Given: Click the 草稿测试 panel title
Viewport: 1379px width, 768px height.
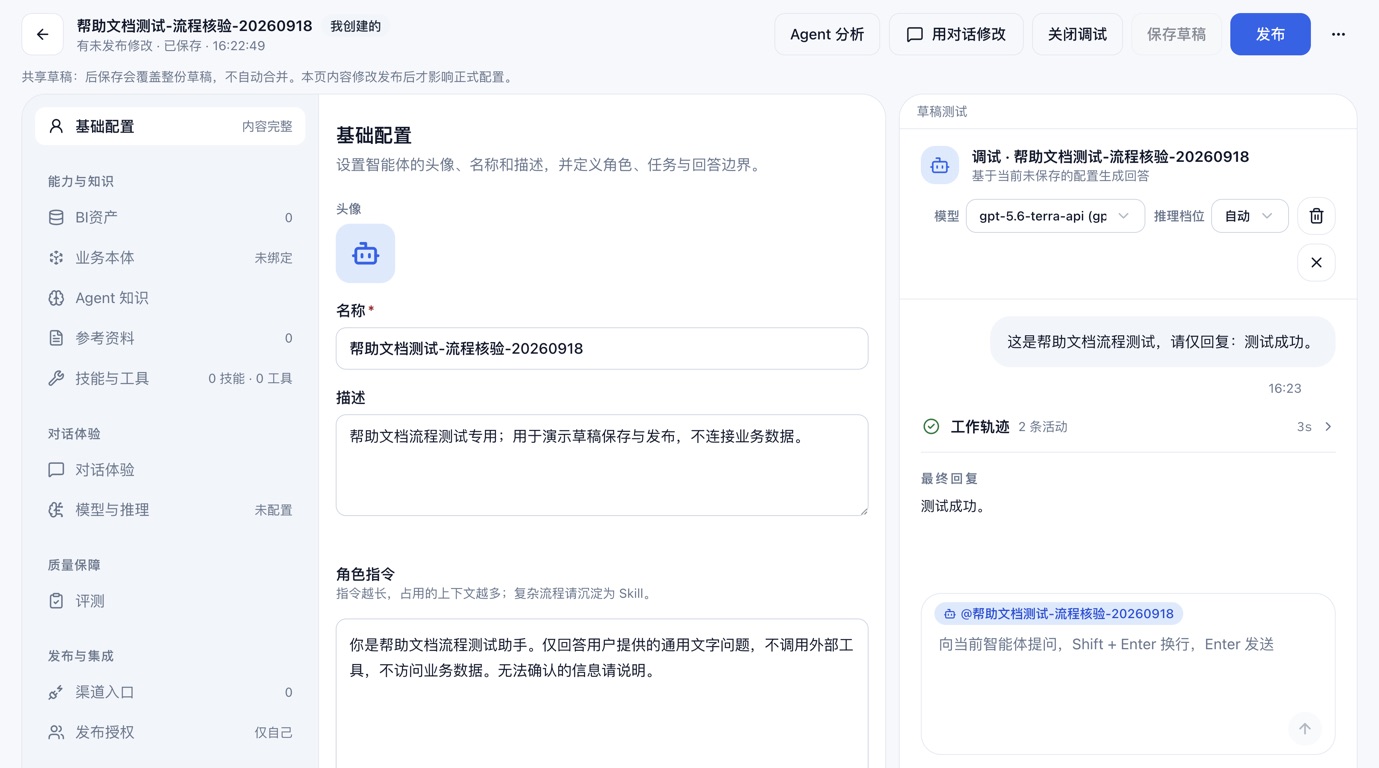Looking at the screenshot, I should click(942, 112).
